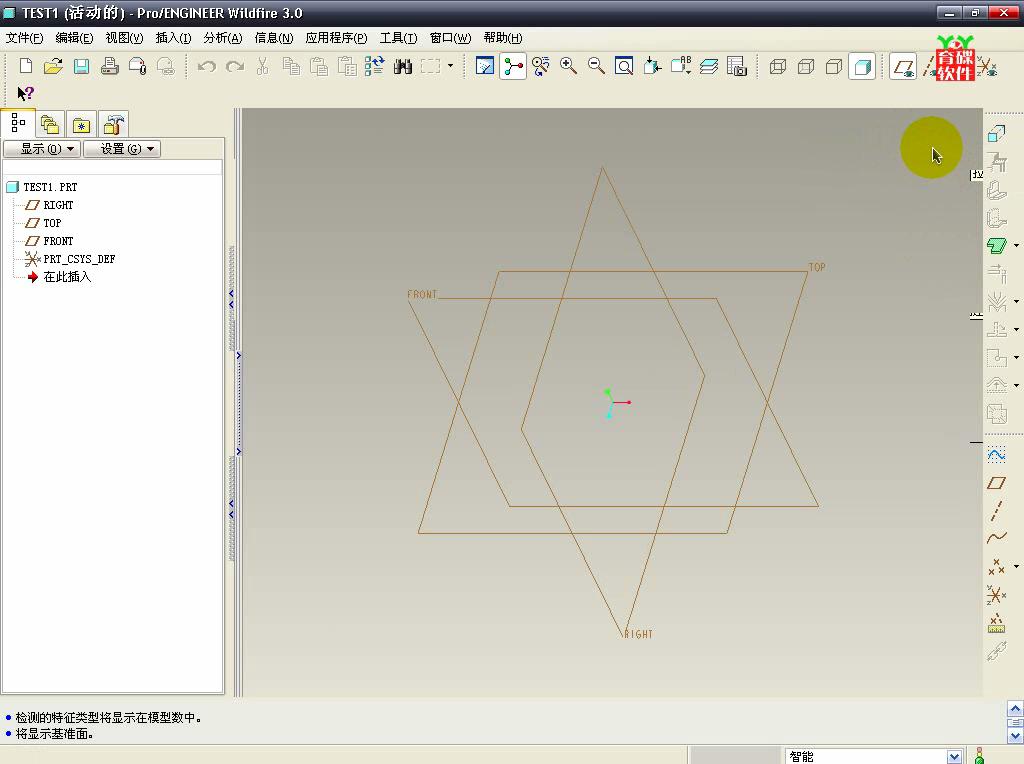The width and height of the screenshot is (1024, 764).
Task: Open the 应用程序(P) menu
Action: point(336,38)
